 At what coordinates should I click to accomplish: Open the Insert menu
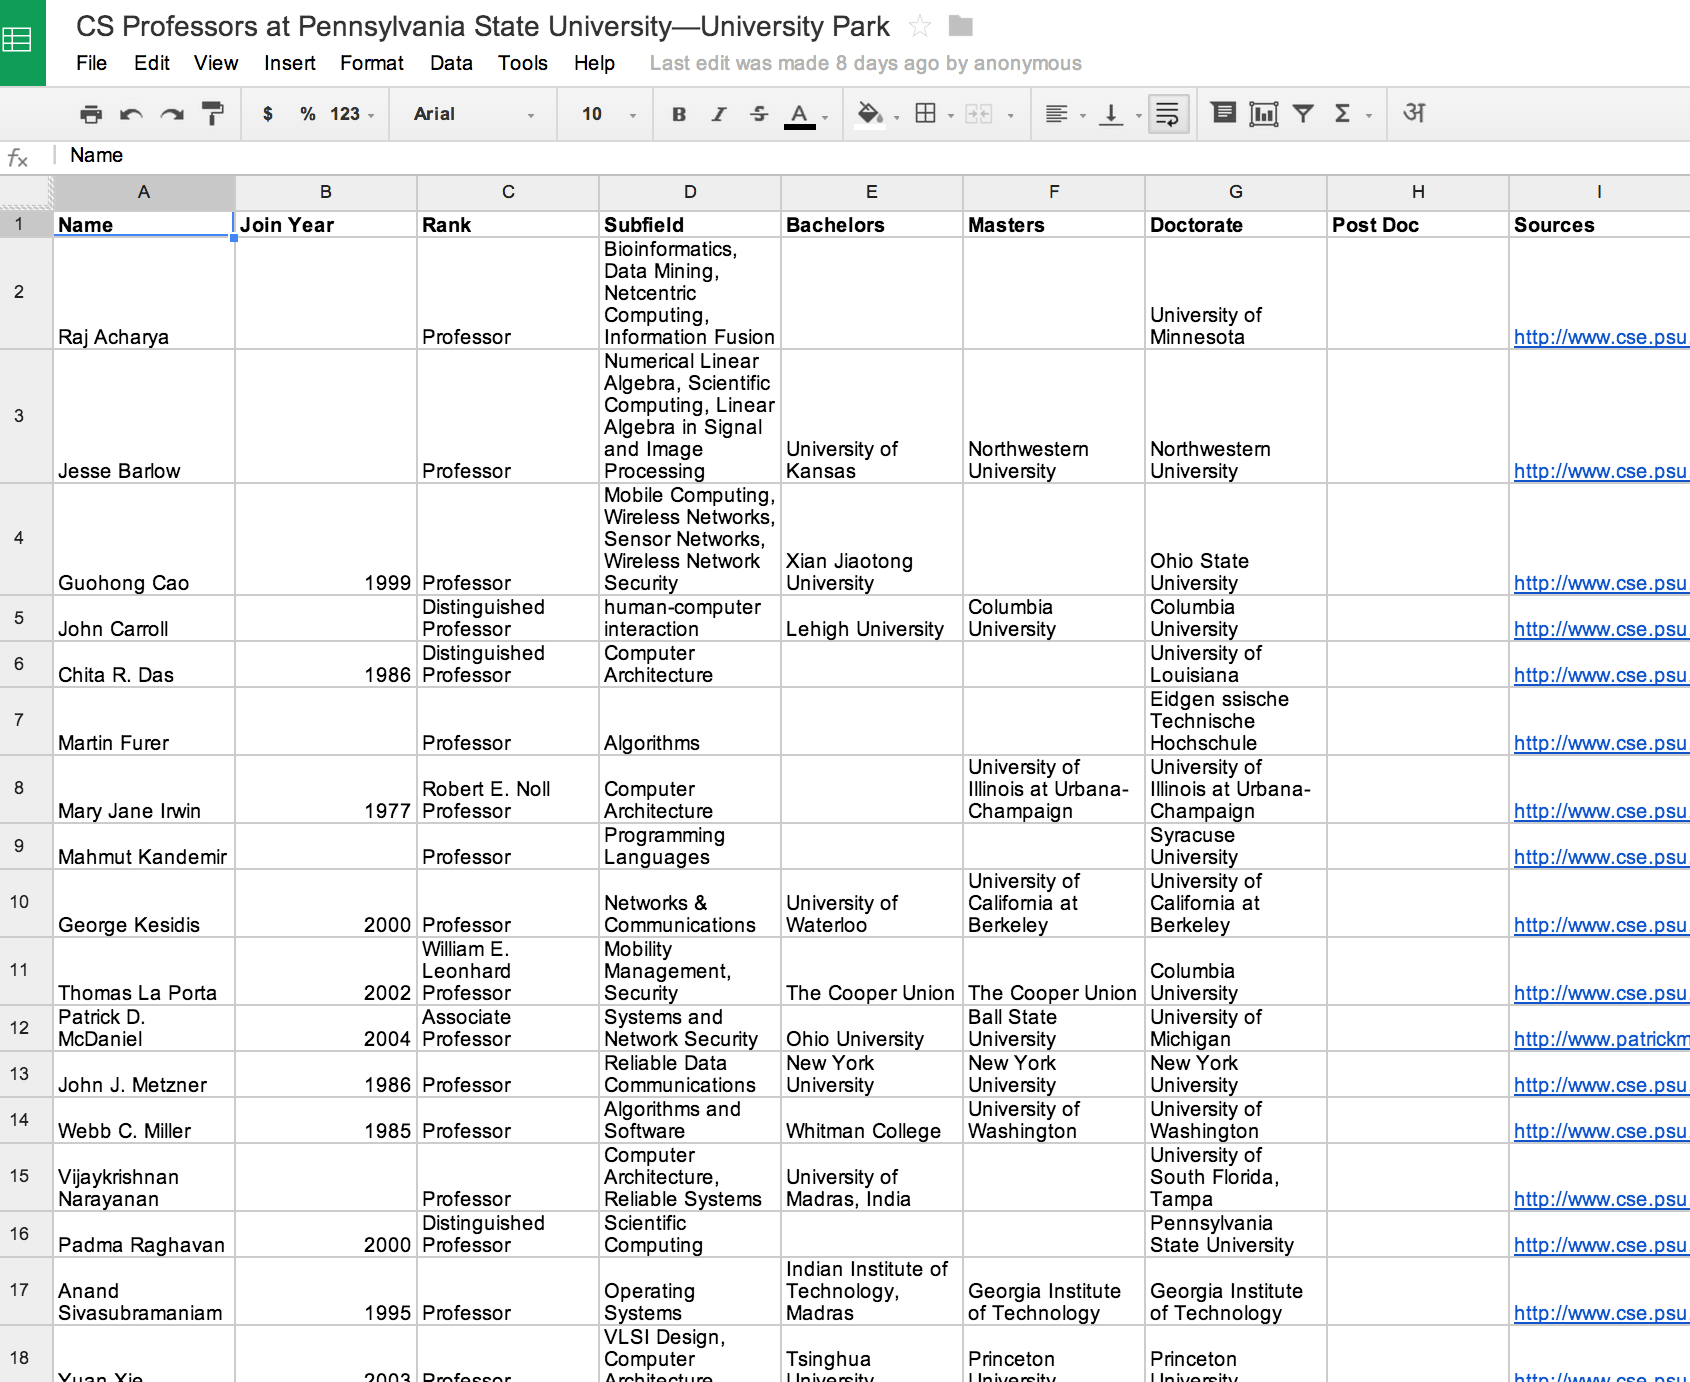[x=290, y=63]
